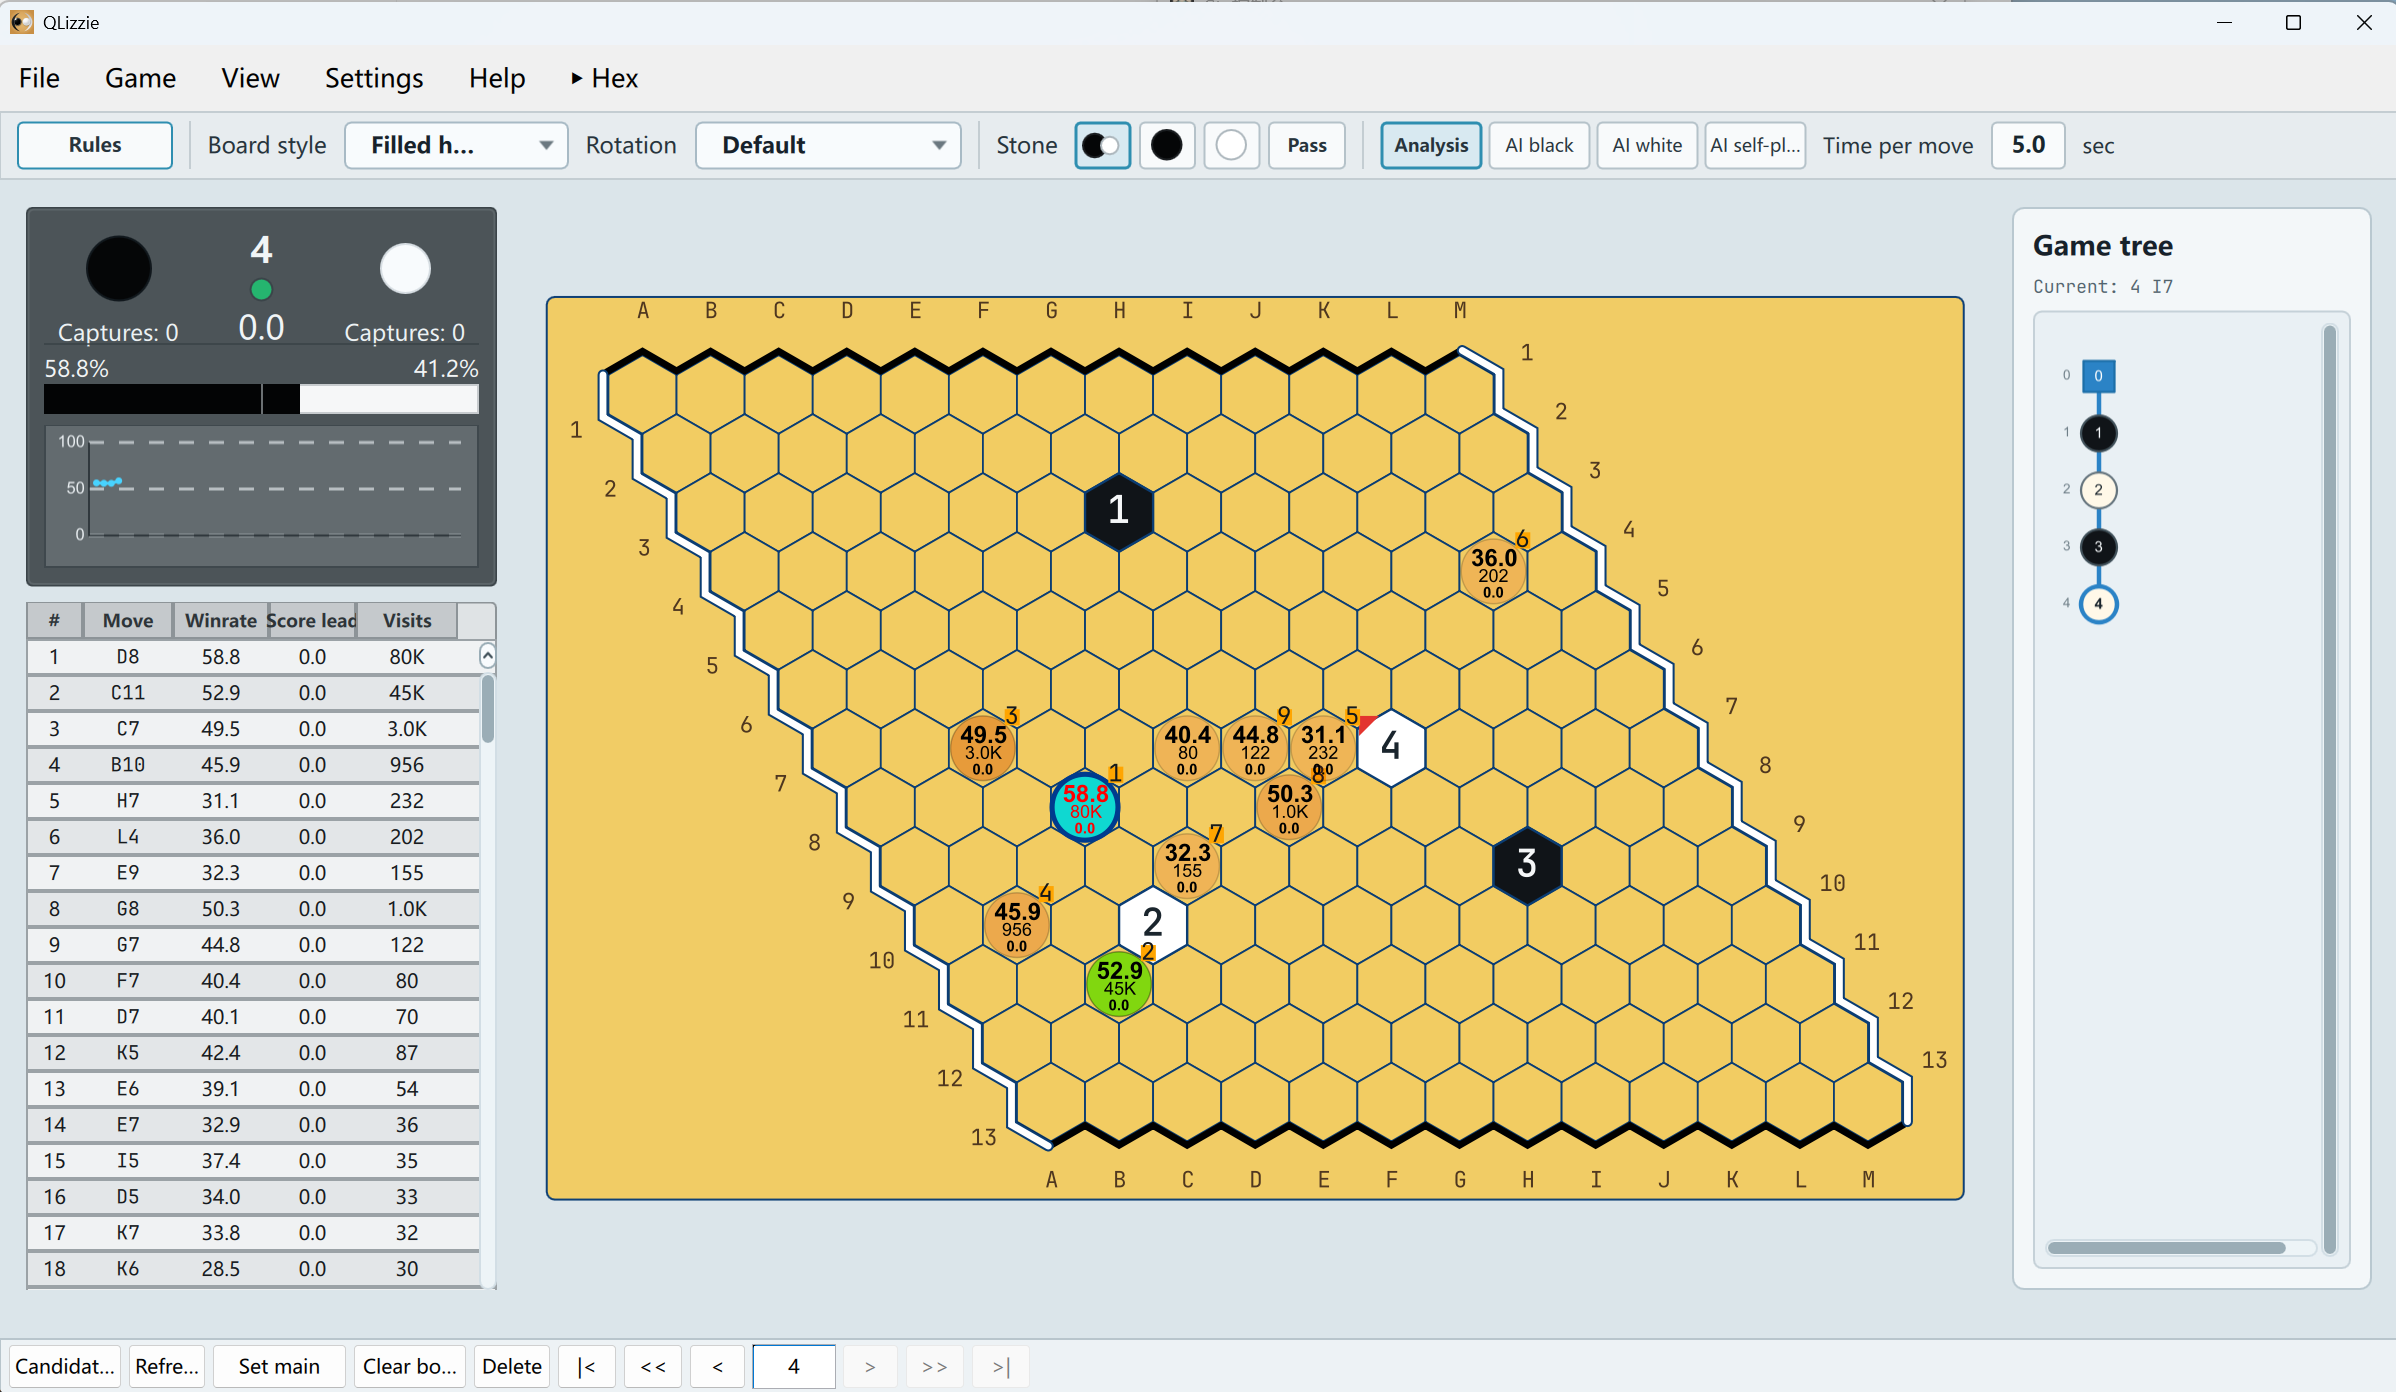This screenshot has height=1392, width=2396.
Task: Play best candidate move 58.8
Action: [1085, 808]
